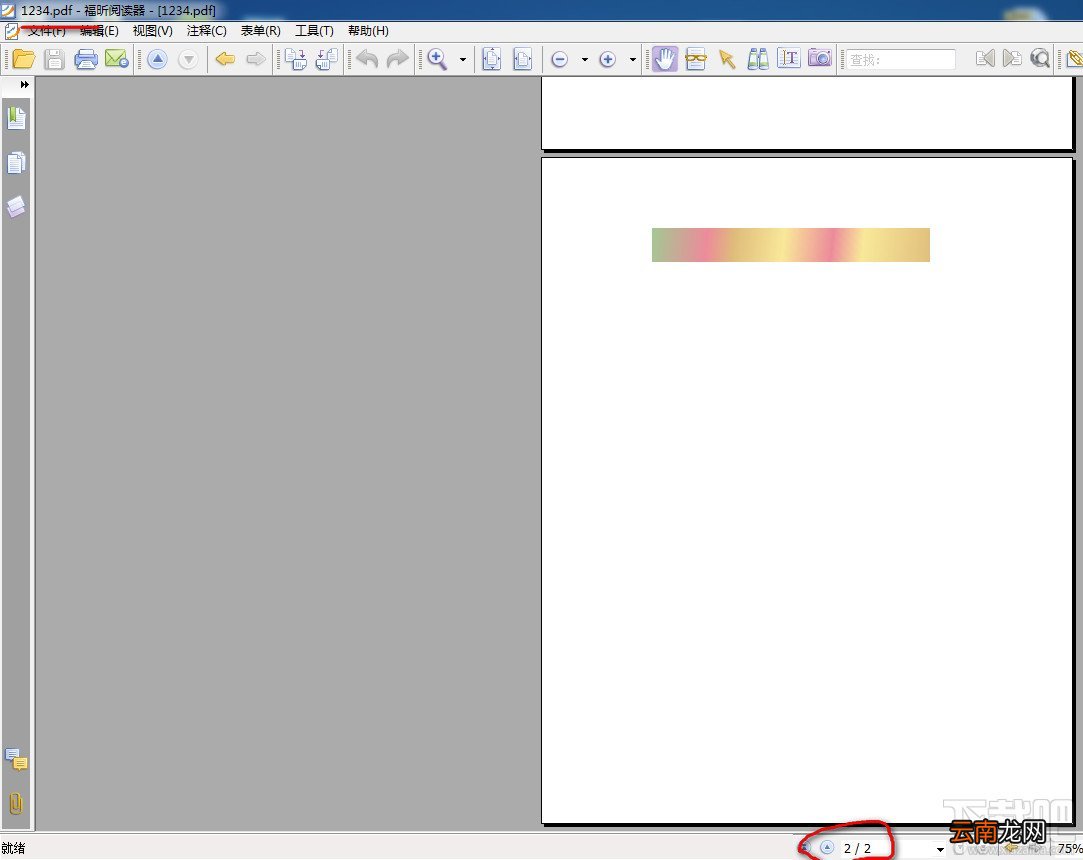Open the Zoom magnifier tool dropdown arrow
1083x860 pixels.
coord(463,60)
